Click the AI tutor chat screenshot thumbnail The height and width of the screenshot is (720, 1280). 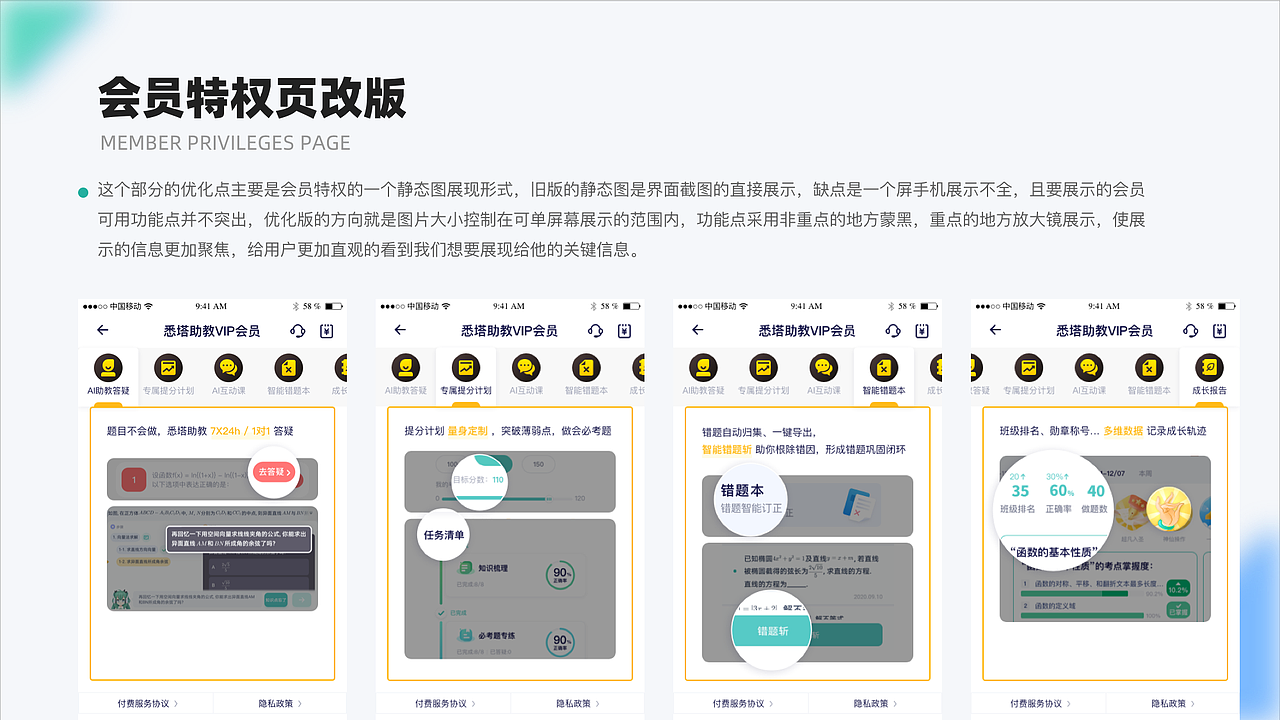(212, 560)
